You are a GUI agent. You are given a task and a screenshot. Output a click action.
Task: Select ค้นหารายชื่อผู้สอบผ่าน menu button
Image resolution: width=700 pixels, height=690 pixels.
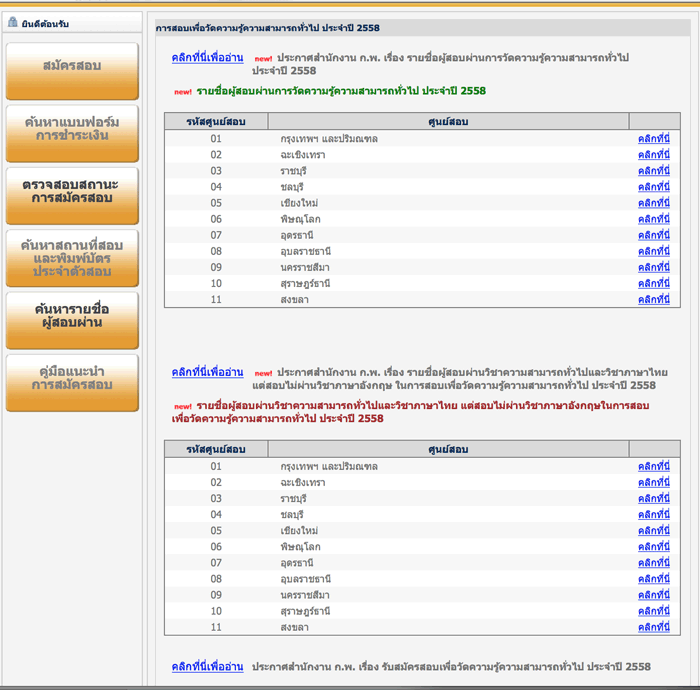(71, 317)
